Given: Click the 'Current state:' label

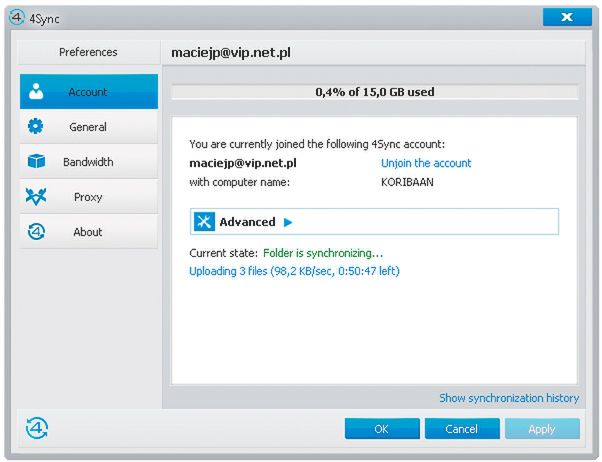Looking at the screenshot, I should [223, 253].
